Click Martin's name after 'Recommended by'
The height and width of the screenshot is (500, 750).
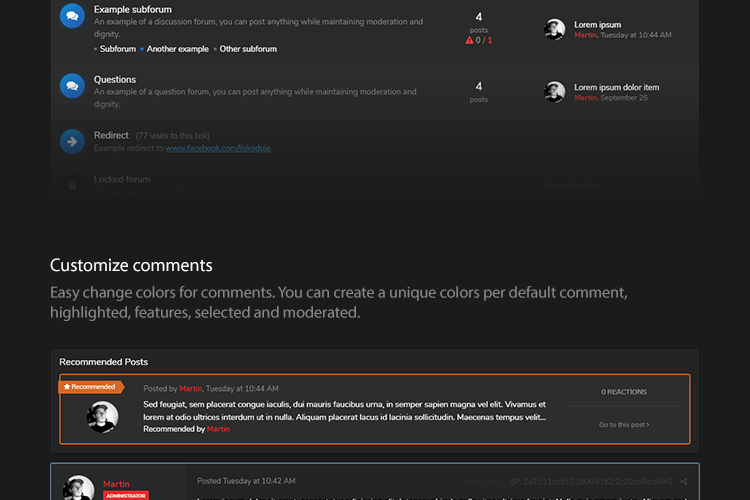coord(218,429)
